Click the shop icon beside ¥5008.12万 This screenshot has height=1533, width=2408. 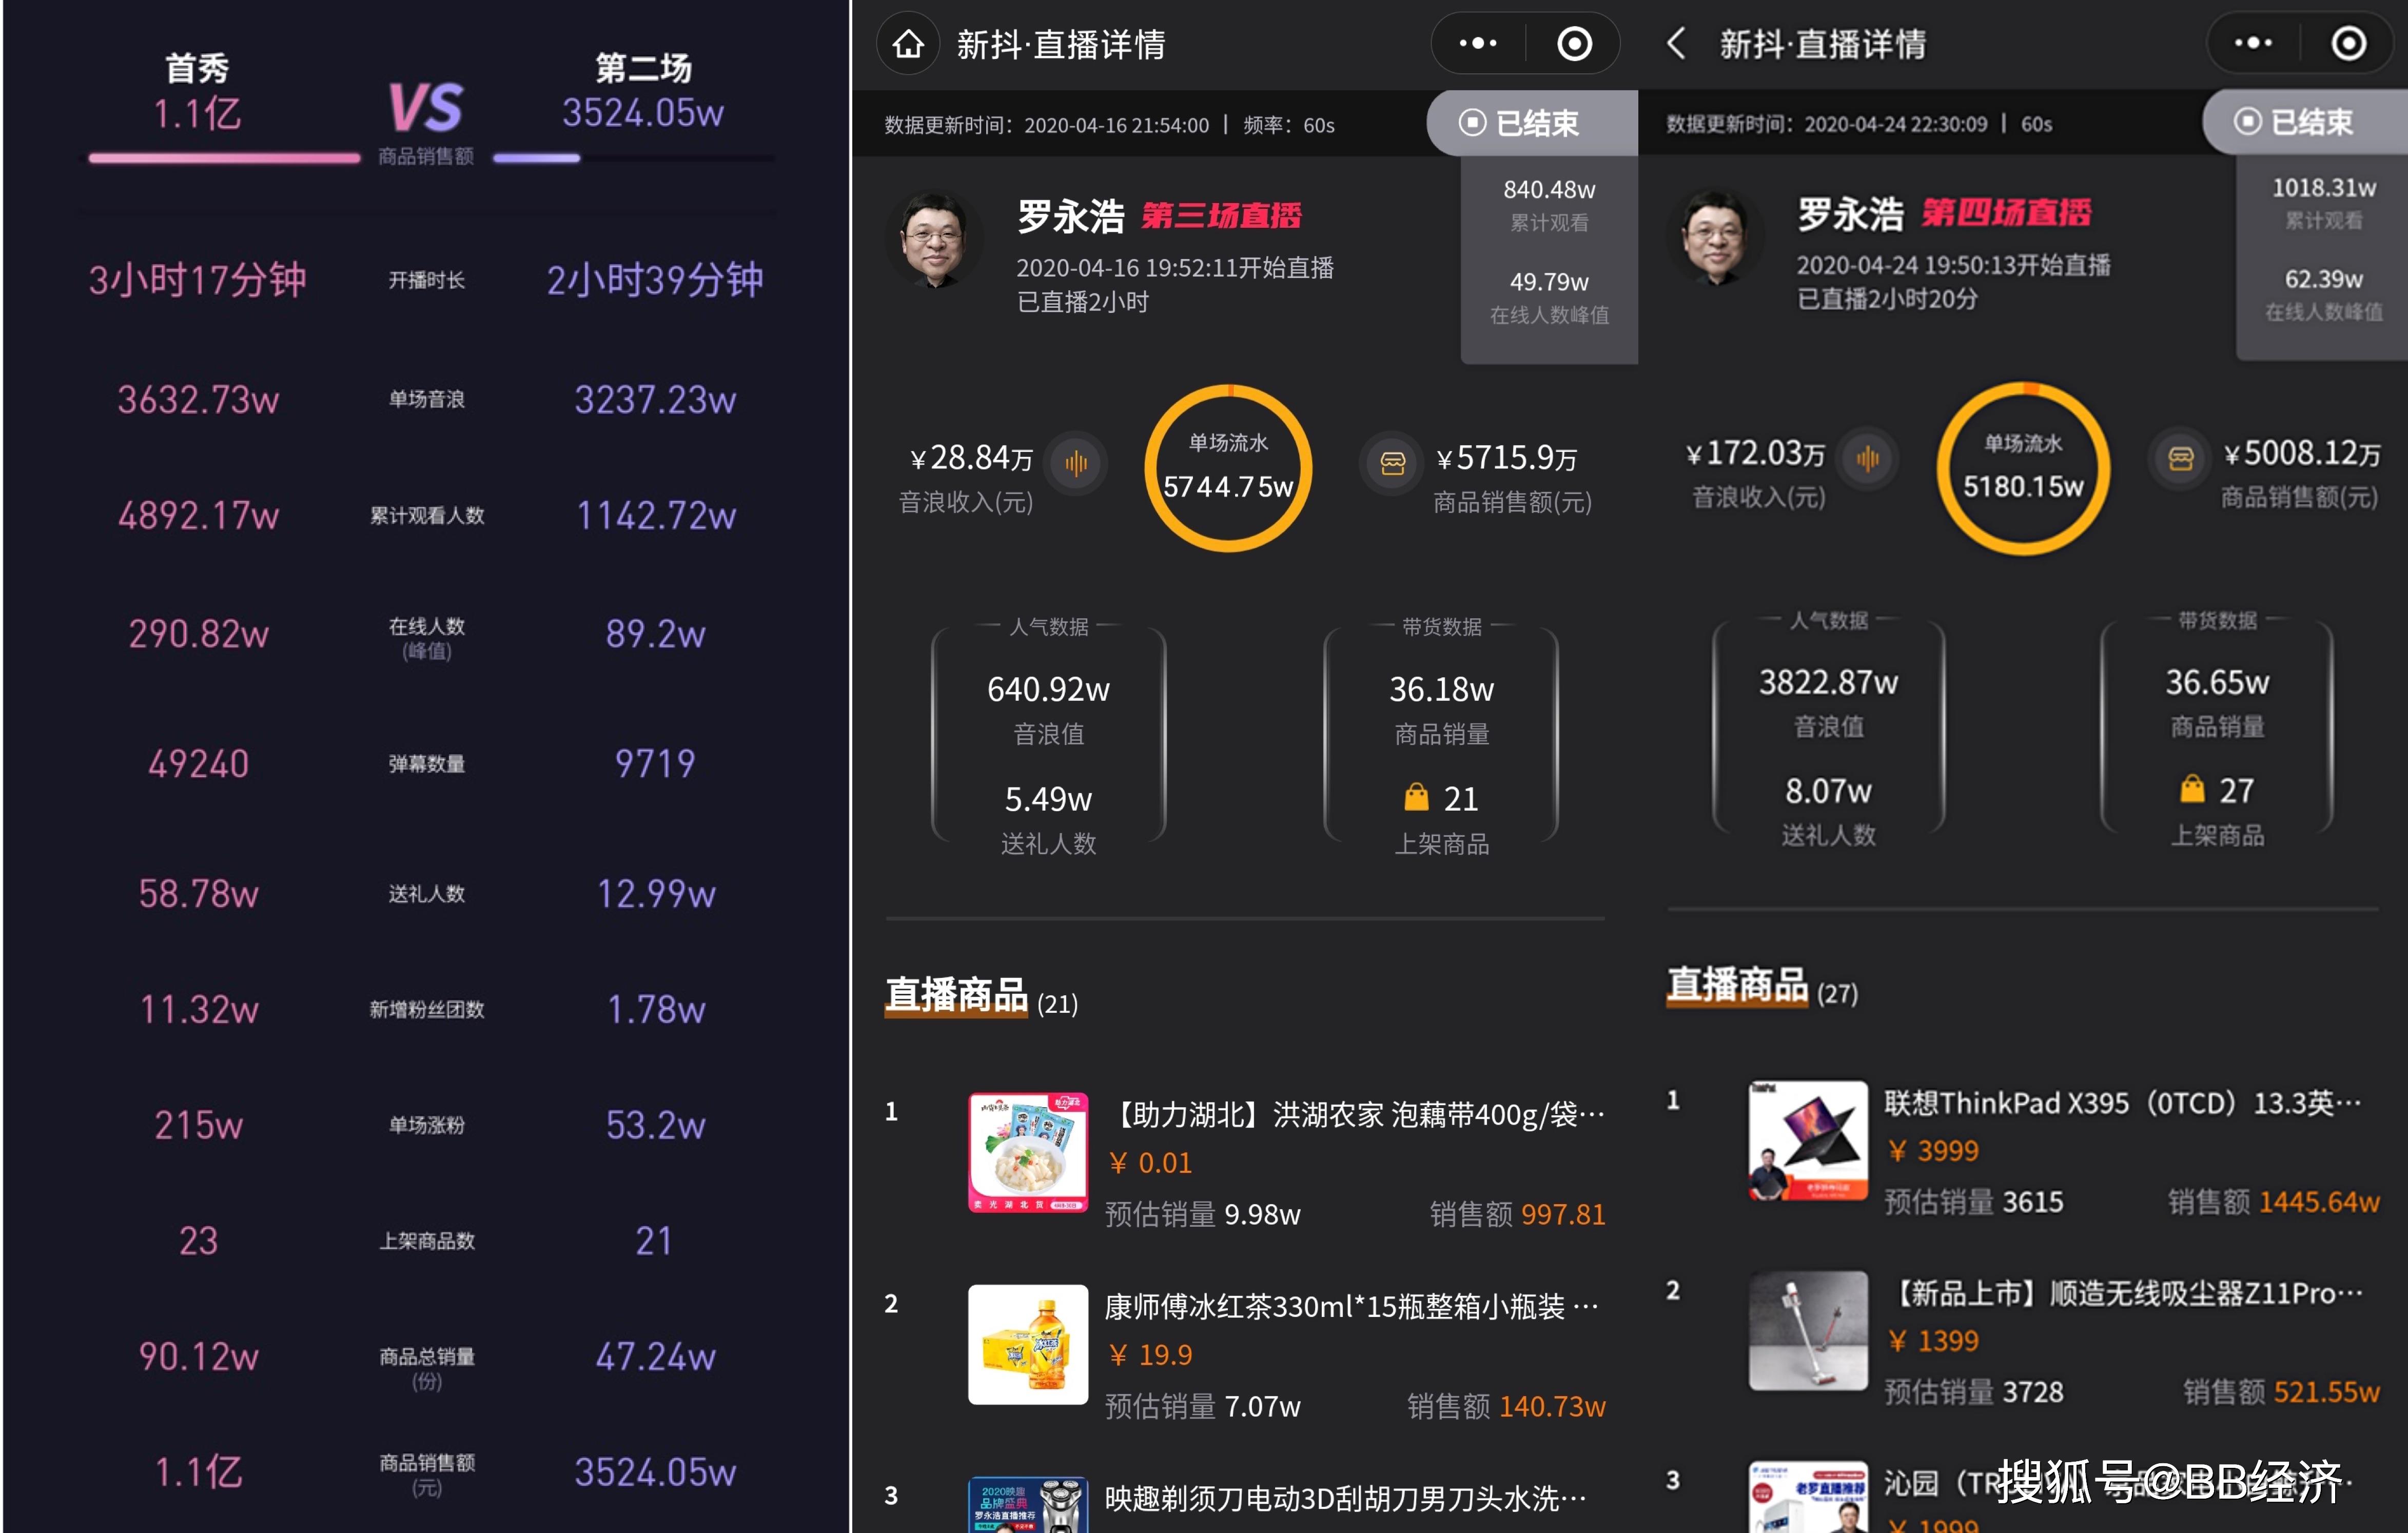point(2181,458)
